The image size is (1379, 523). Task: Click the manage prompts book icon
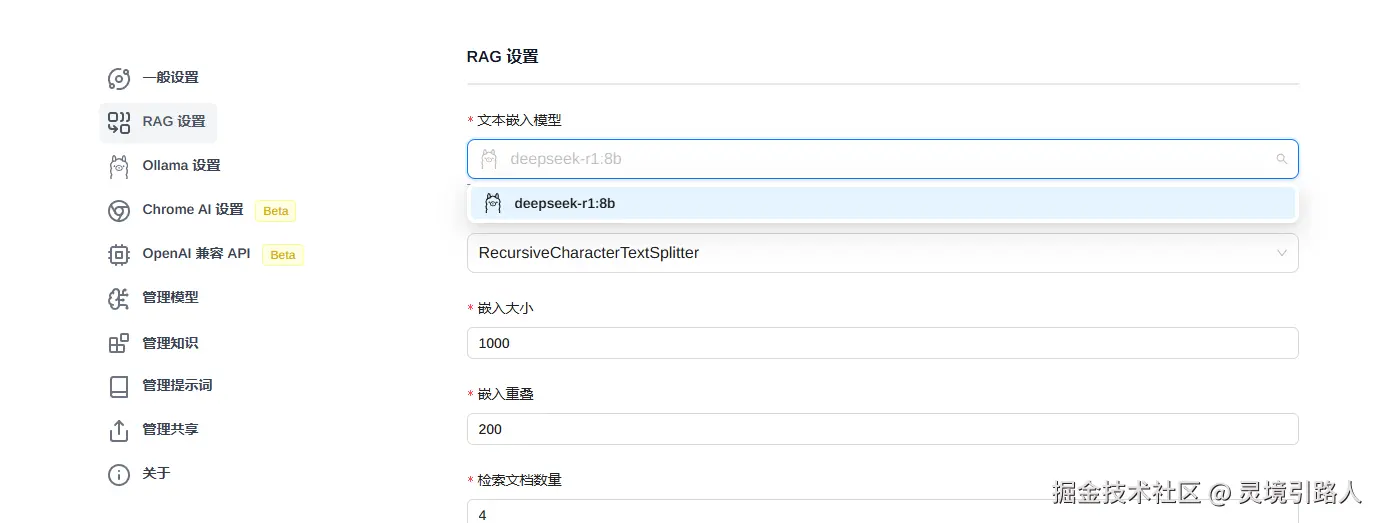click(x=119, y=386)
